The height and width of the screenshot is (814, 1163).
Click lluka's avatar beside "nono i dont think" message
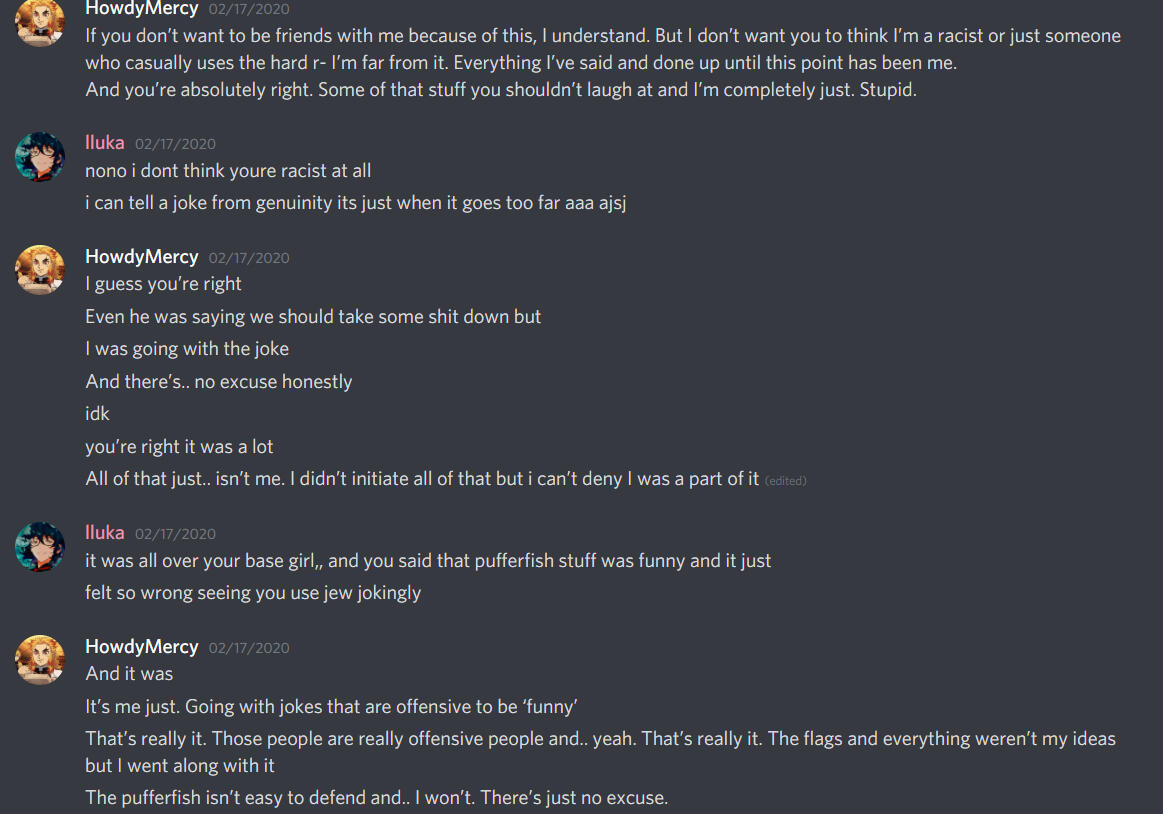click(40, 157)
